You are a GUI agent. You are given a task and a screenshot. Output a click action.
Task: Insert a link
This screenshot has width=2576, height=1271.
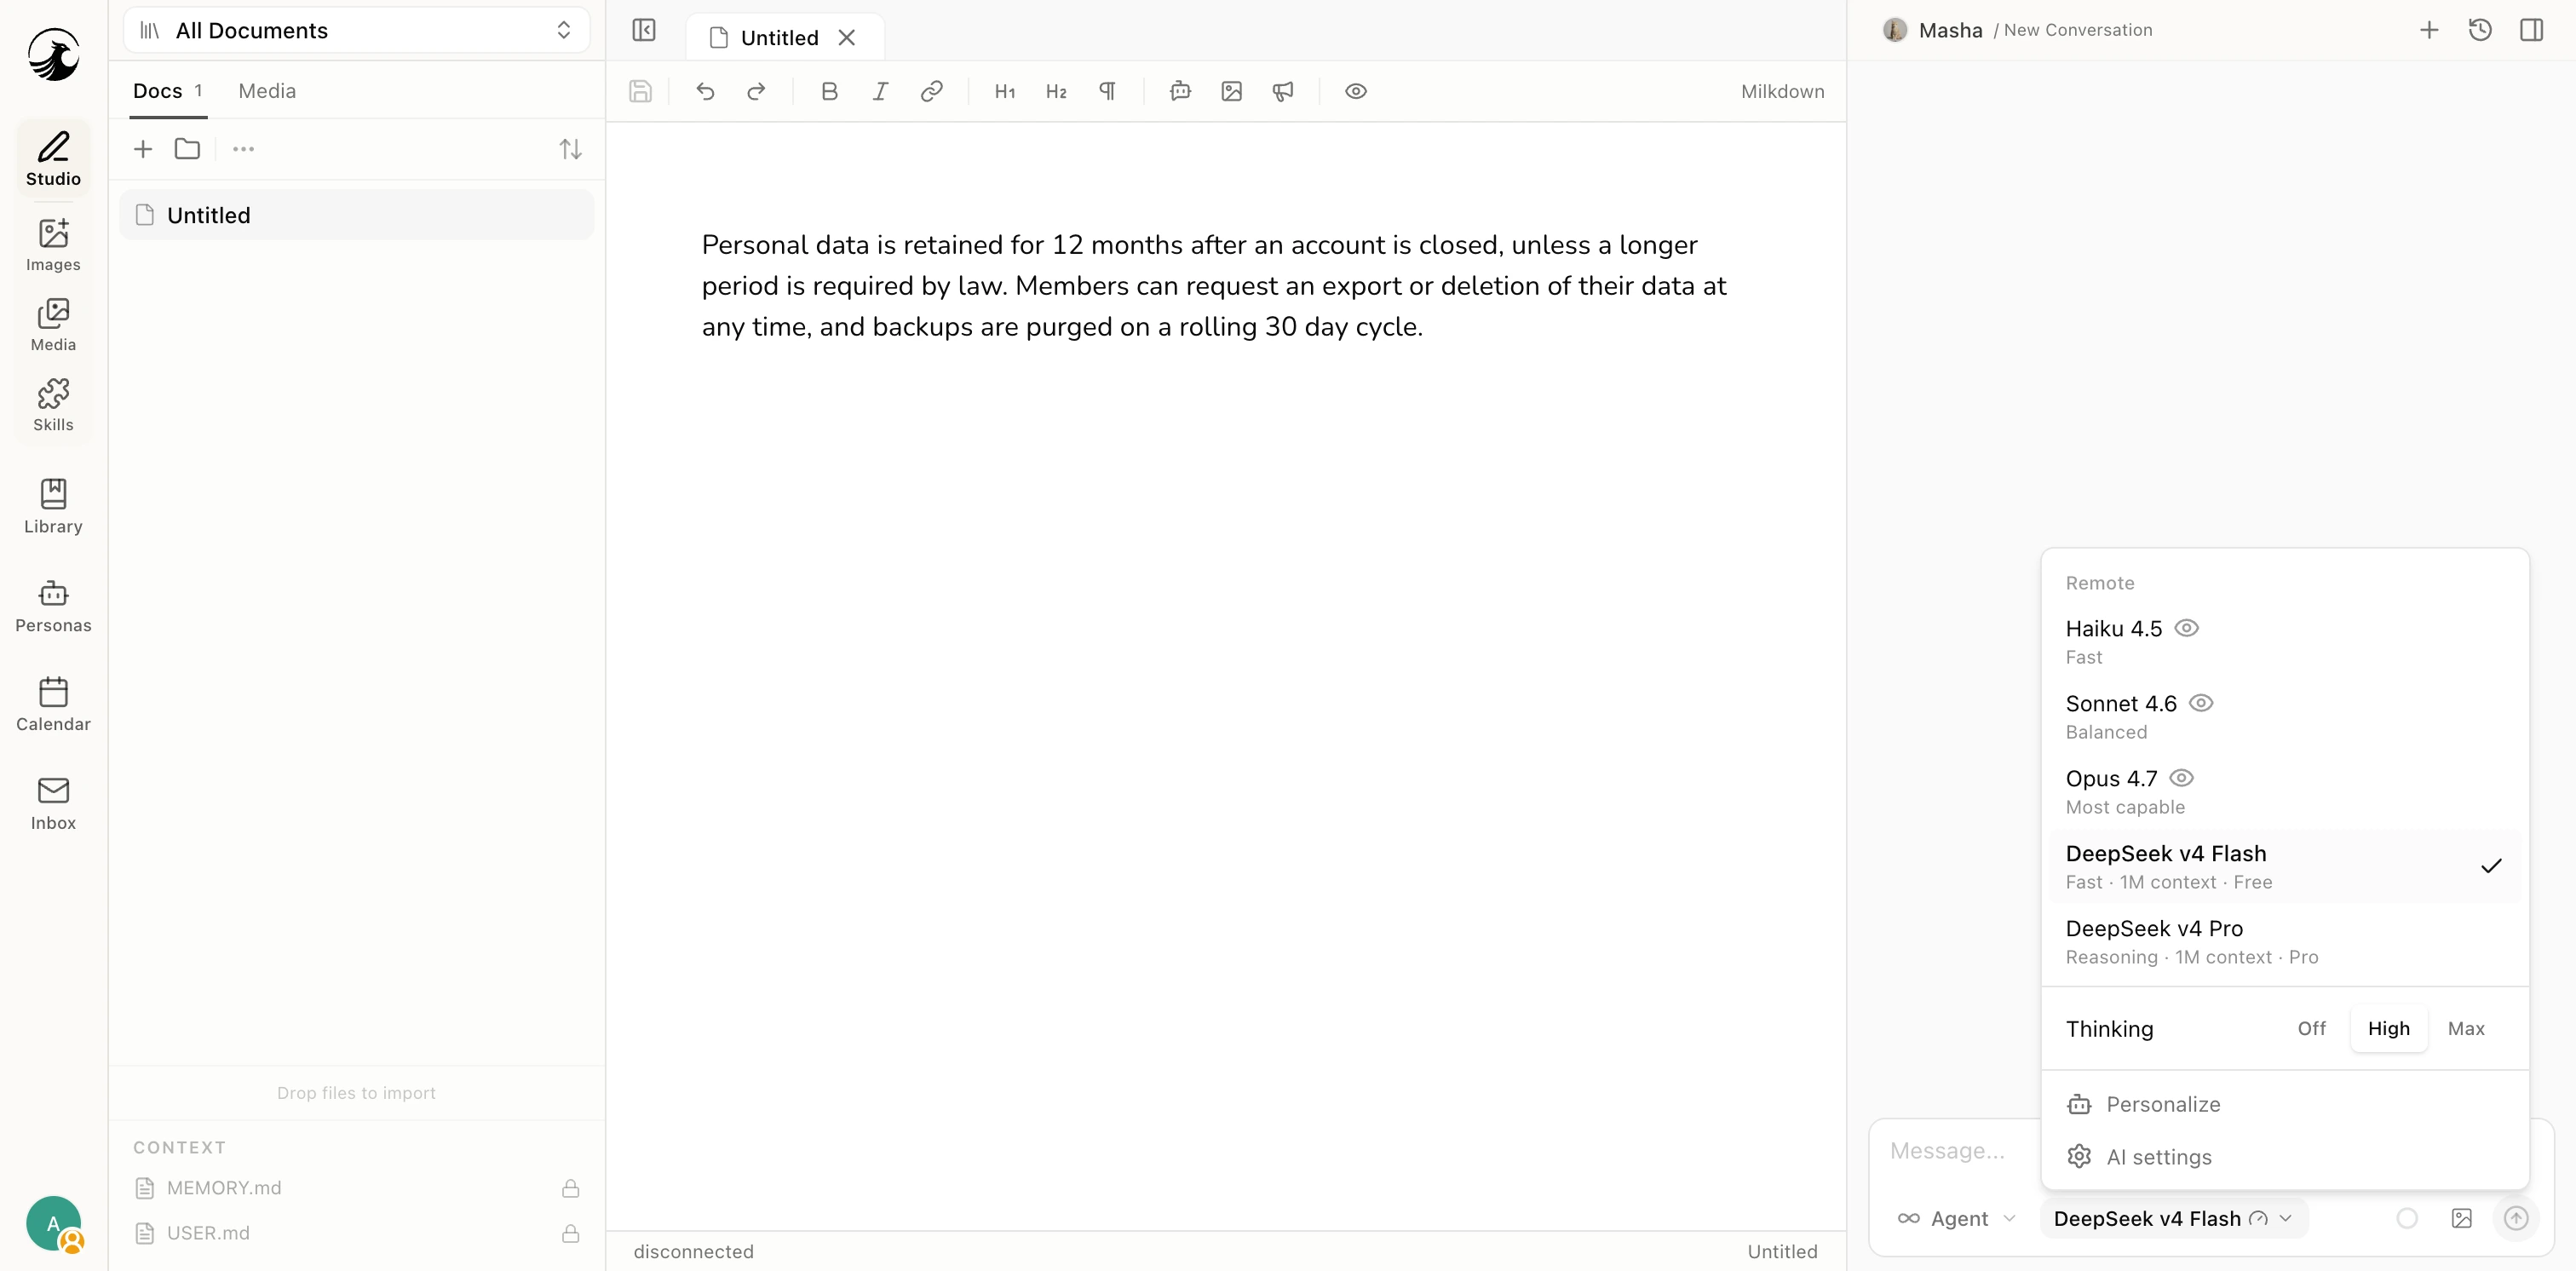click(931, 91)
